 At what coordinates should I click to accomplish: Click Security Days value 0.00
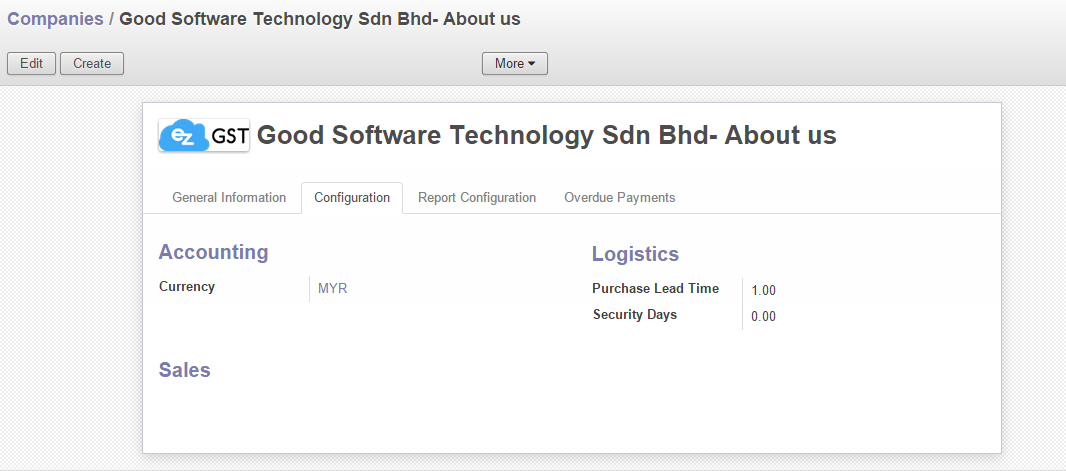click(x=763, y=316)
